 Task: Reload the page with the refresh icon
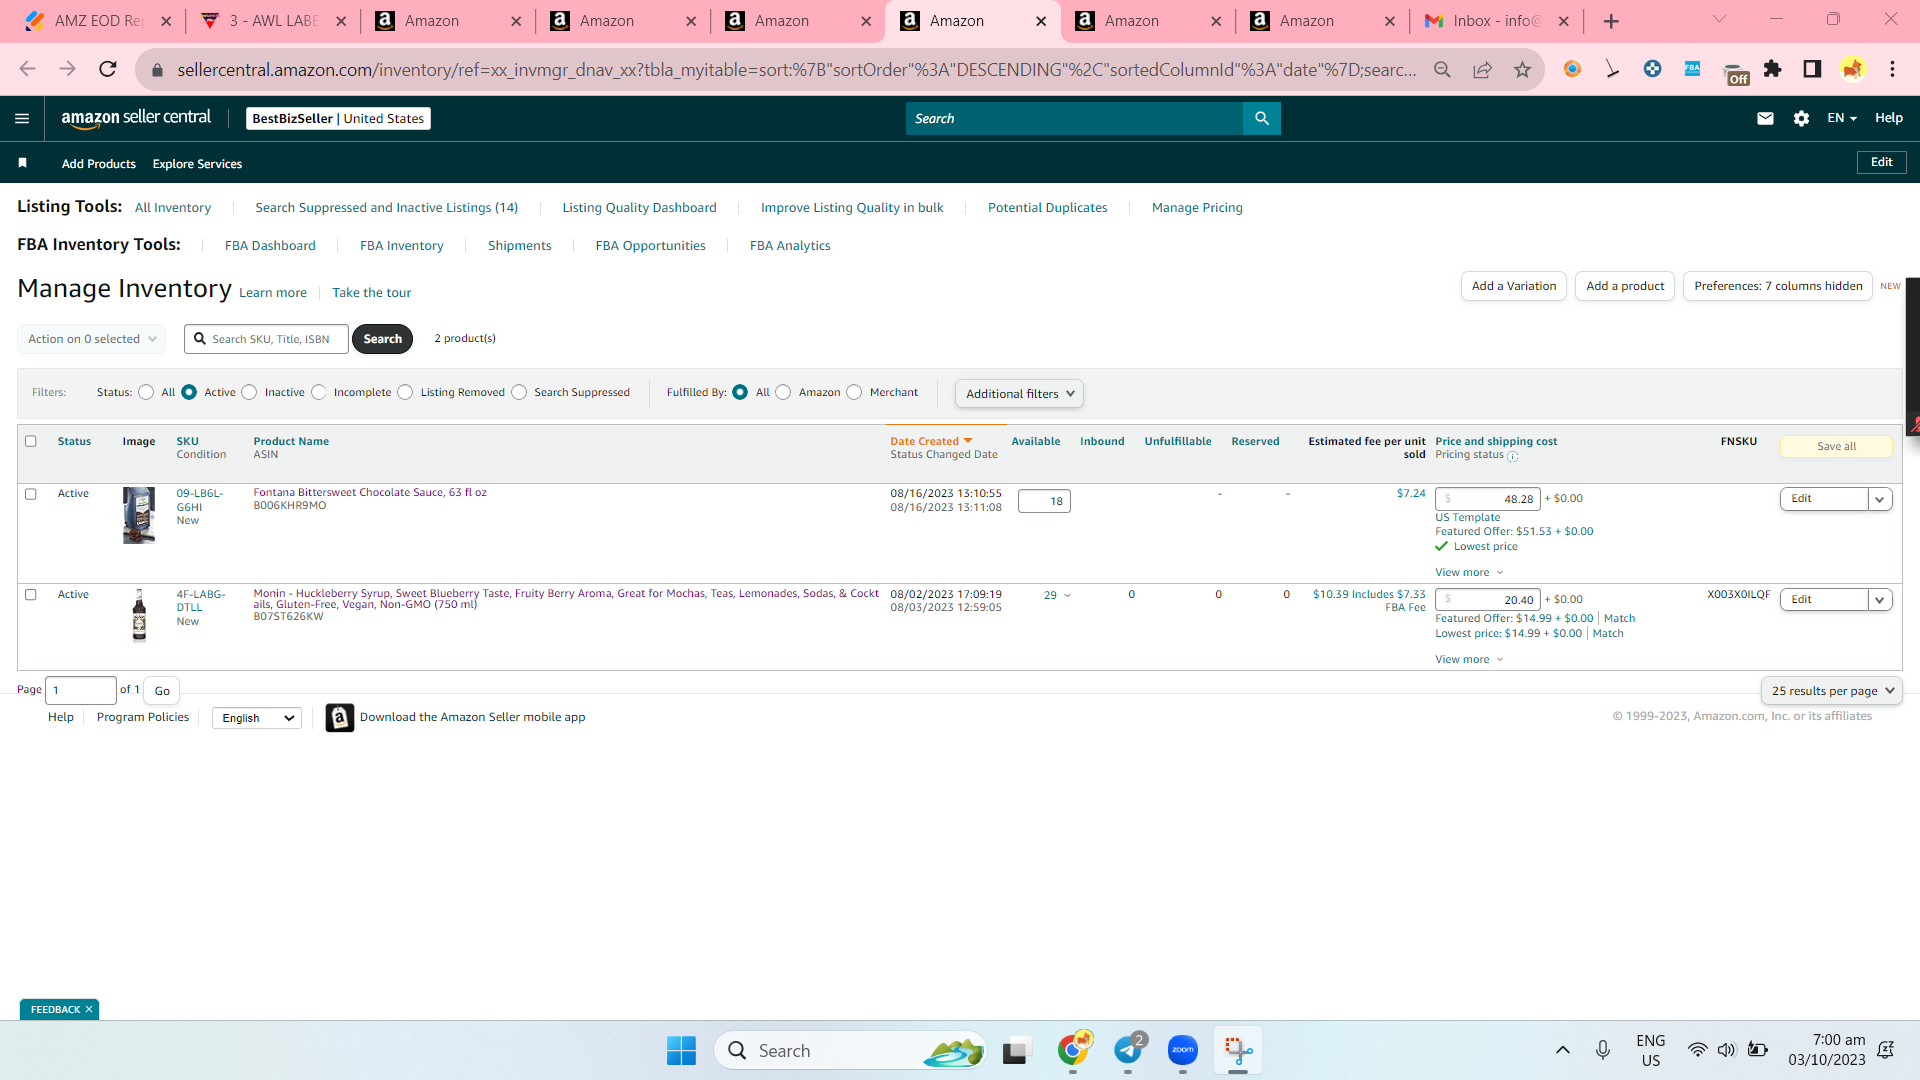coord(108,69)
